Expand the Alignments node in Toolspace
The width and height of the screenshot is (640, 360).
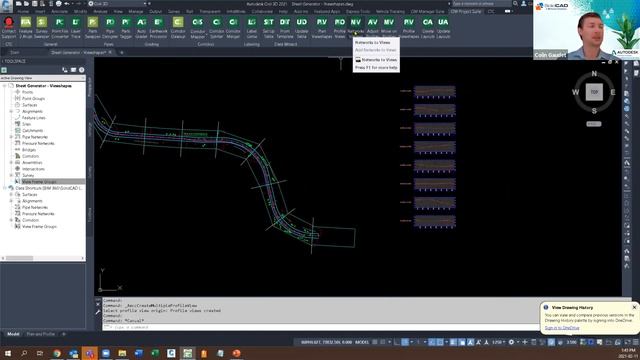point(11,111)
